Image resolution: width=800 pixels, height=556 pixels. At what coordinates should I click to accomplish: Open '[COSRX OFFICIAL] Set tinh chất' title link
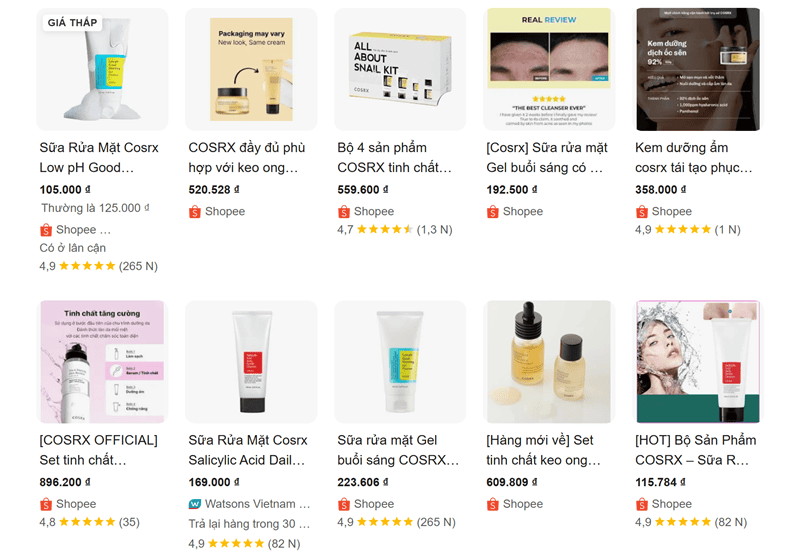pos(98,450)
